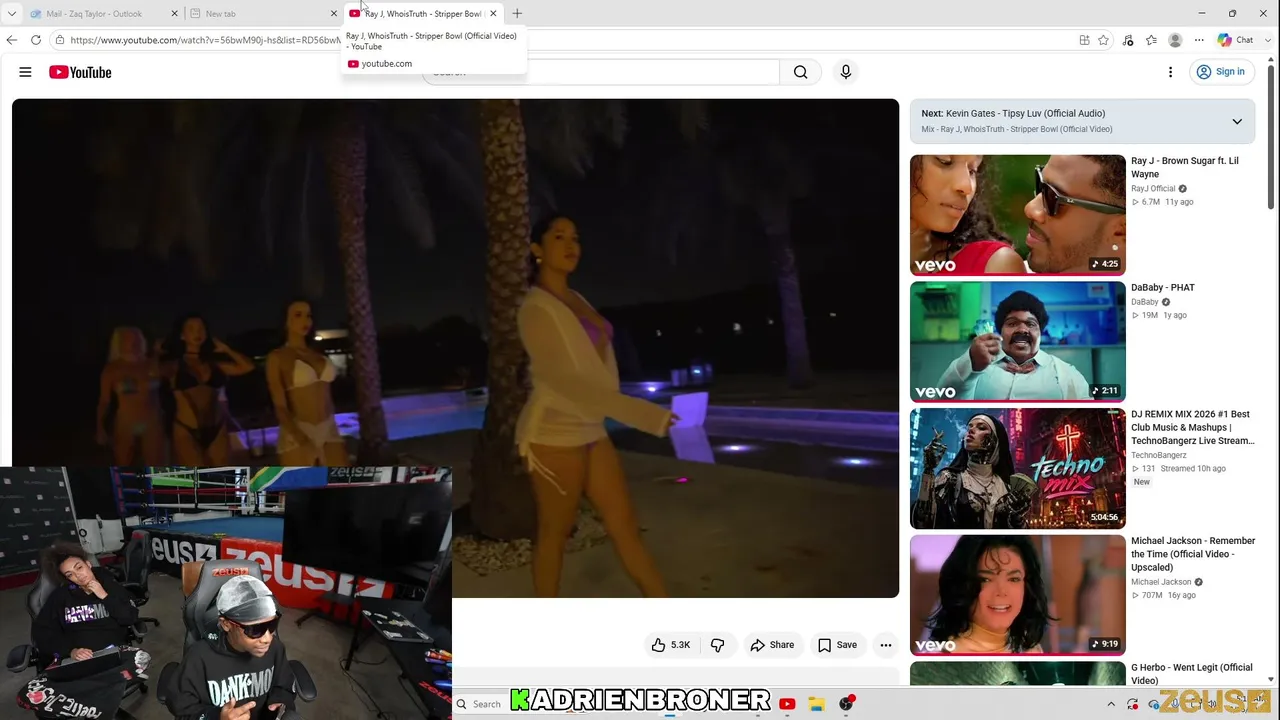Click the 'Next: Kevin Gates - Tipsy Luv' text
The width and height of the screenshot is (1280, 720).
[x=1013, y=114]
